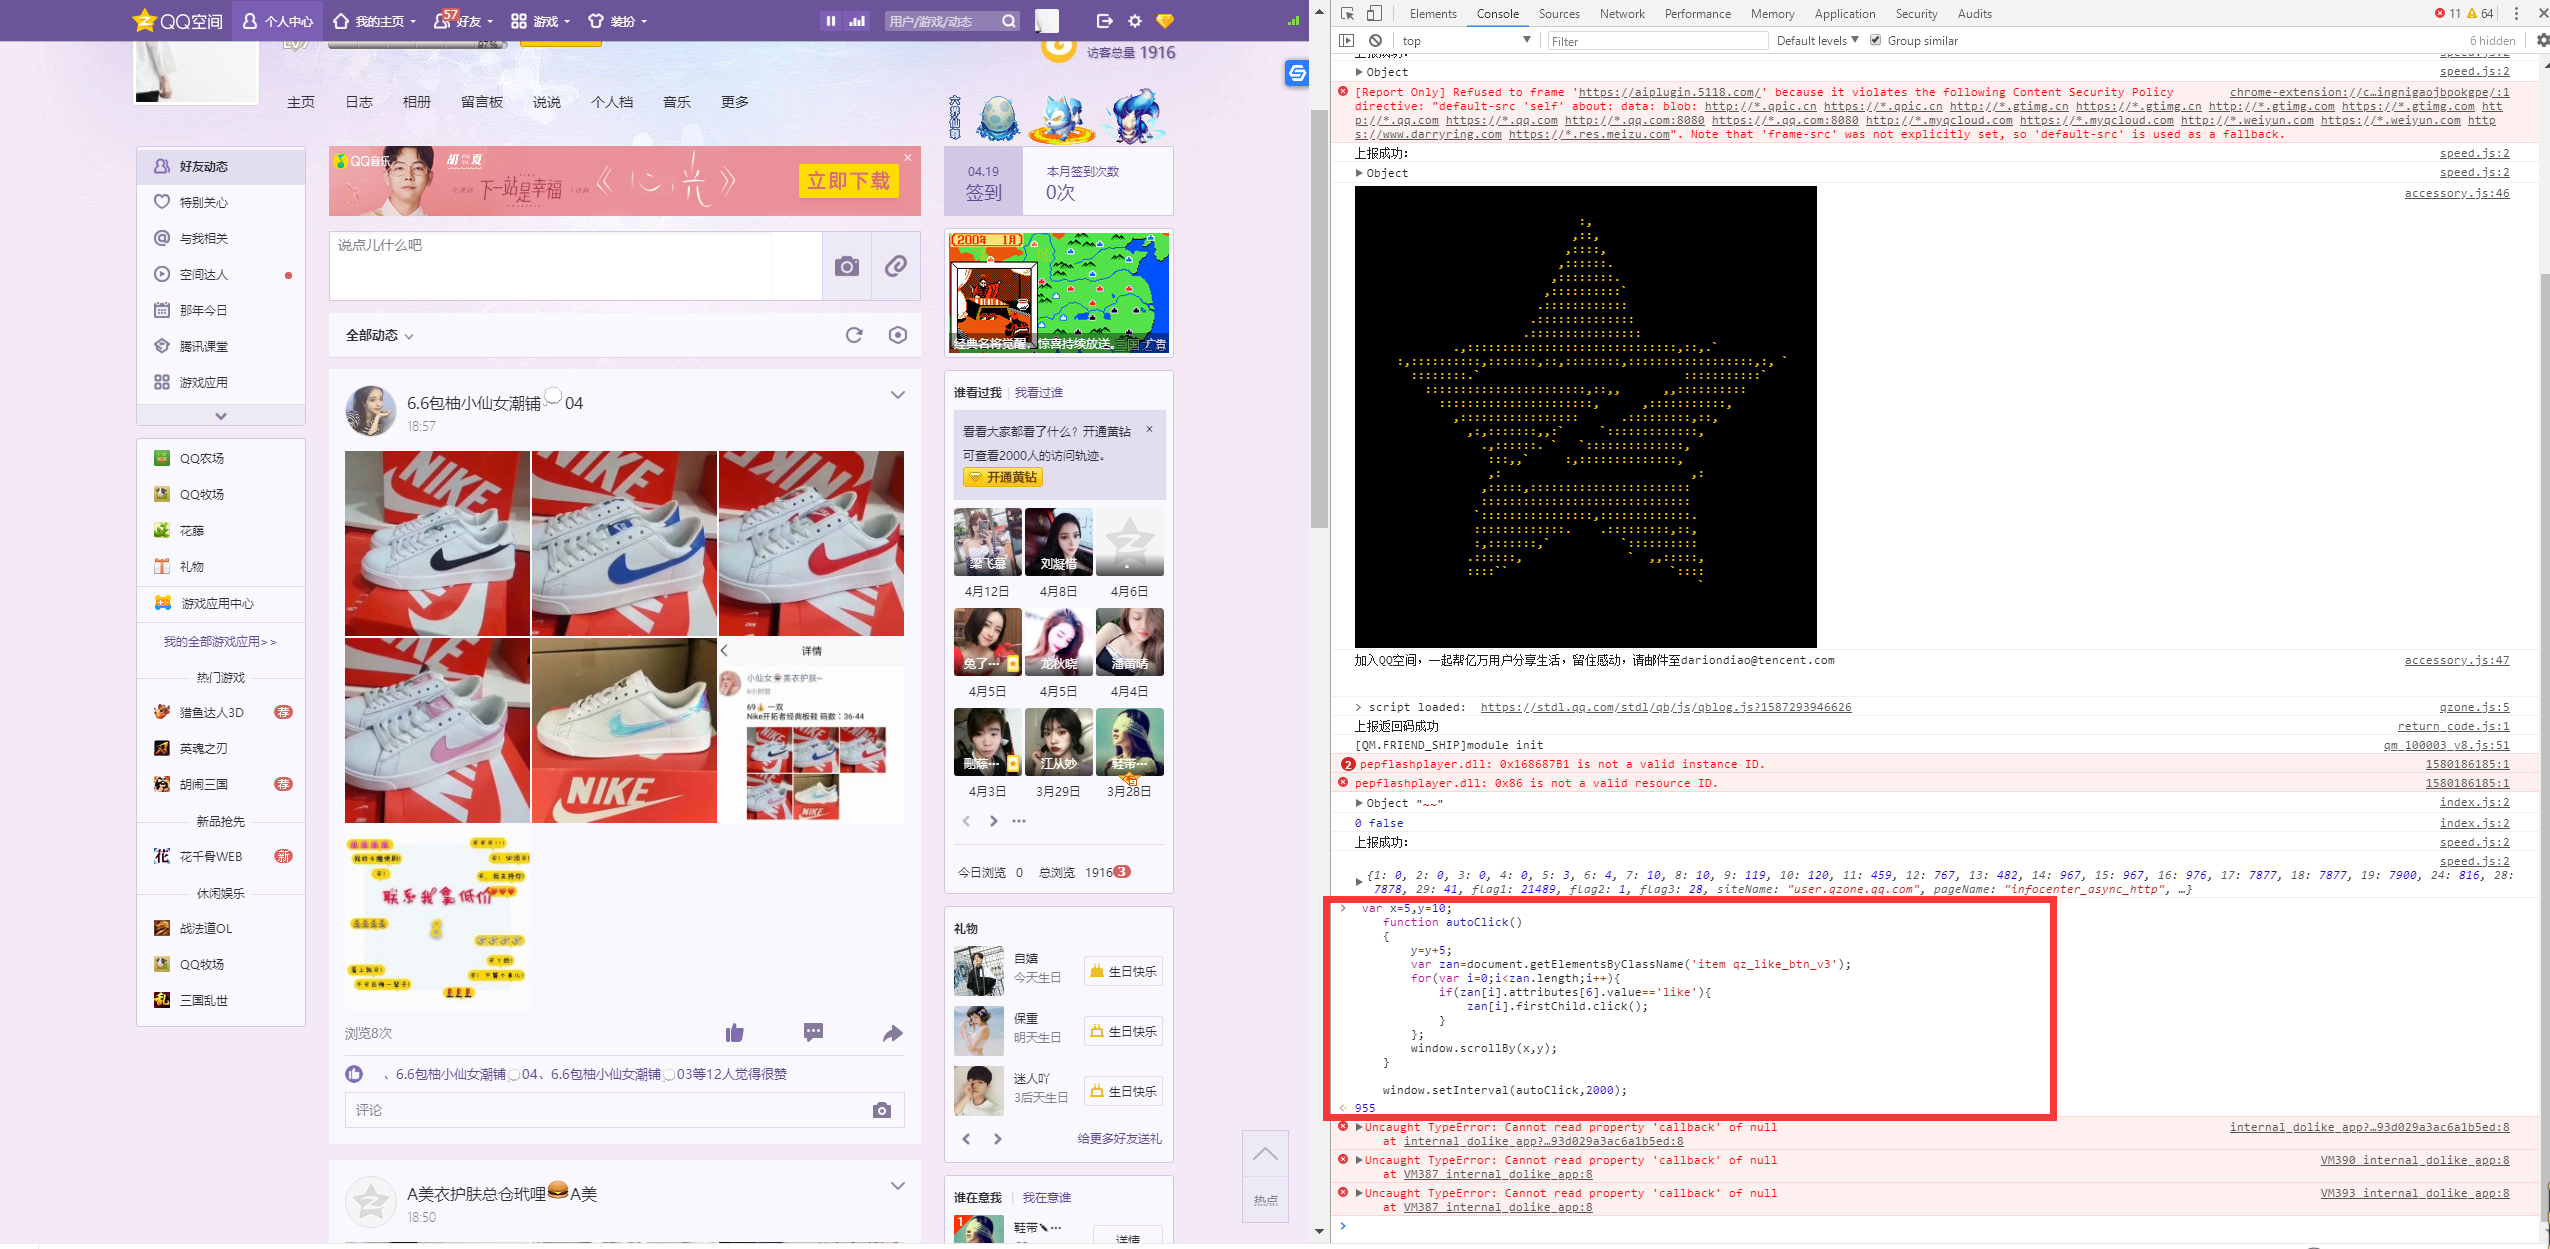This screenshot has height=1249, width=2550.
Task: Open the first post's options chevron
Action: click(x=898, y=395)
